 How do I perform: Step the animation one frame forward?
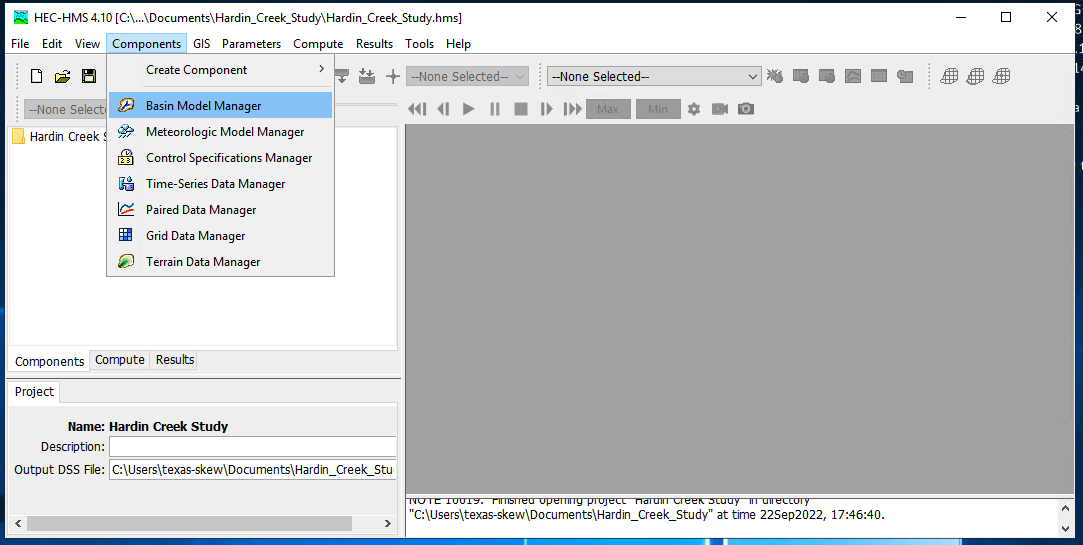tap(546, 109)
